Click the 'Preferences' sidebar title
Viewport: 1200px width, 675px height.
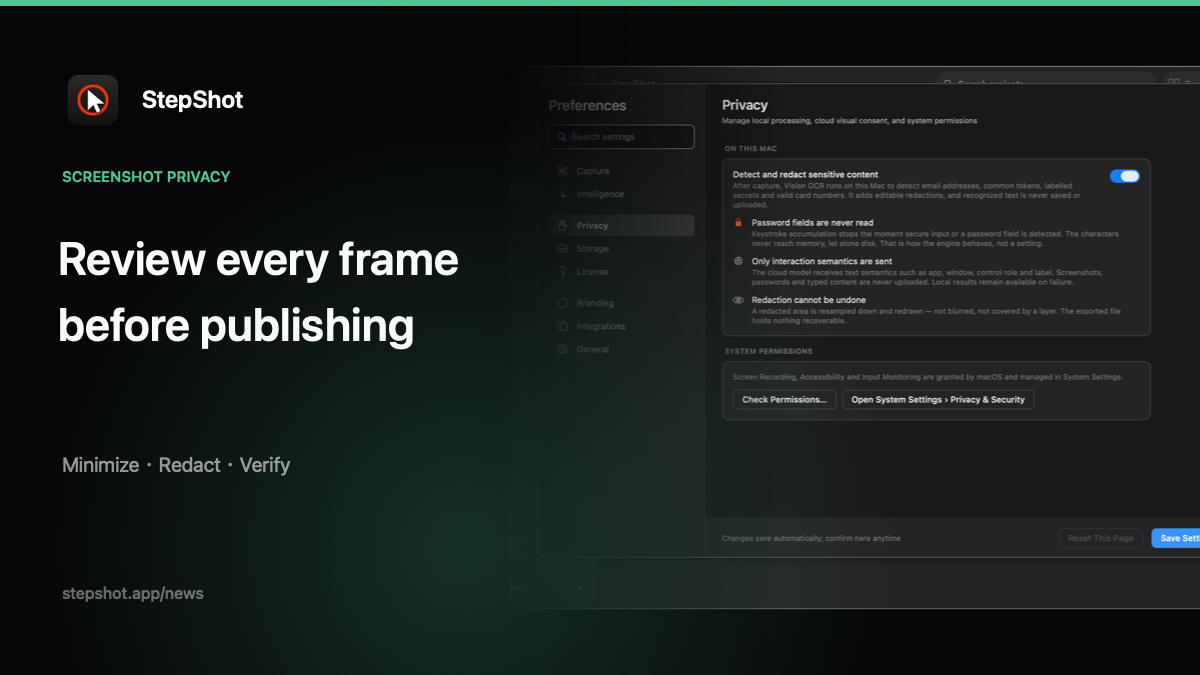click(x=587, y=105)
